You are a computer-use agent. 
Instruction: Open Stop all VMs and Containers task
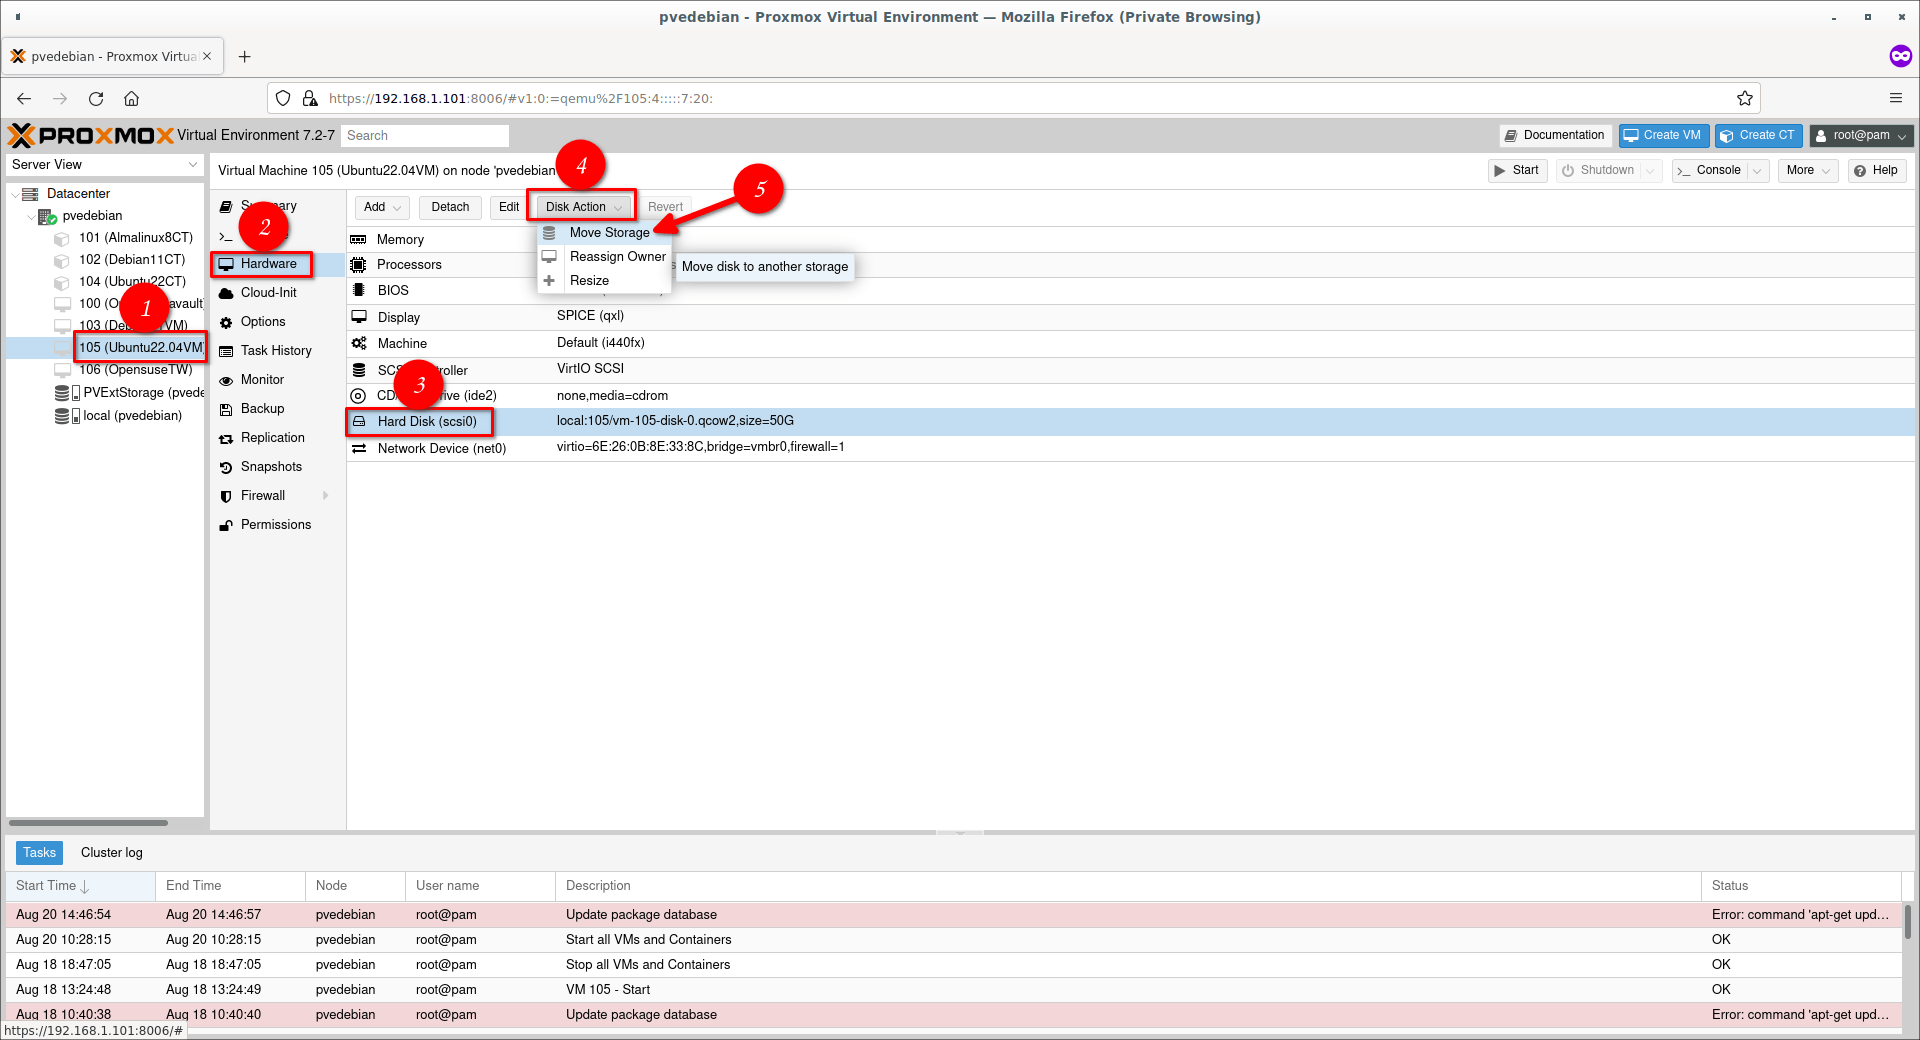[955, 965]
